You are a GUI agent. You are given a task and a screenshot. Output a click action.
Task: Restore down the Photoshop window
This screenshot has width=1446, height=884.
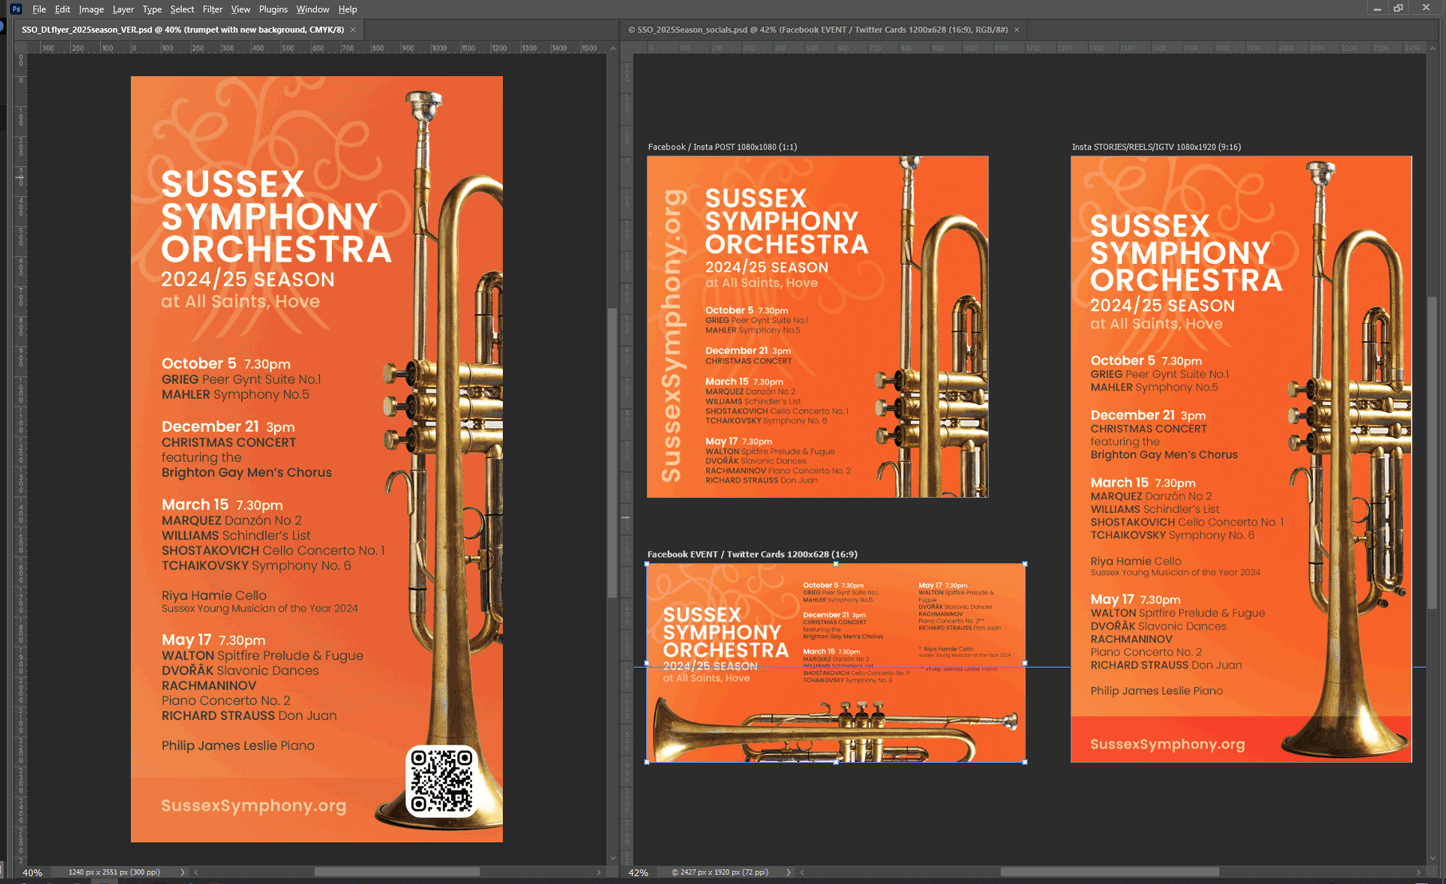[1399, 8]
